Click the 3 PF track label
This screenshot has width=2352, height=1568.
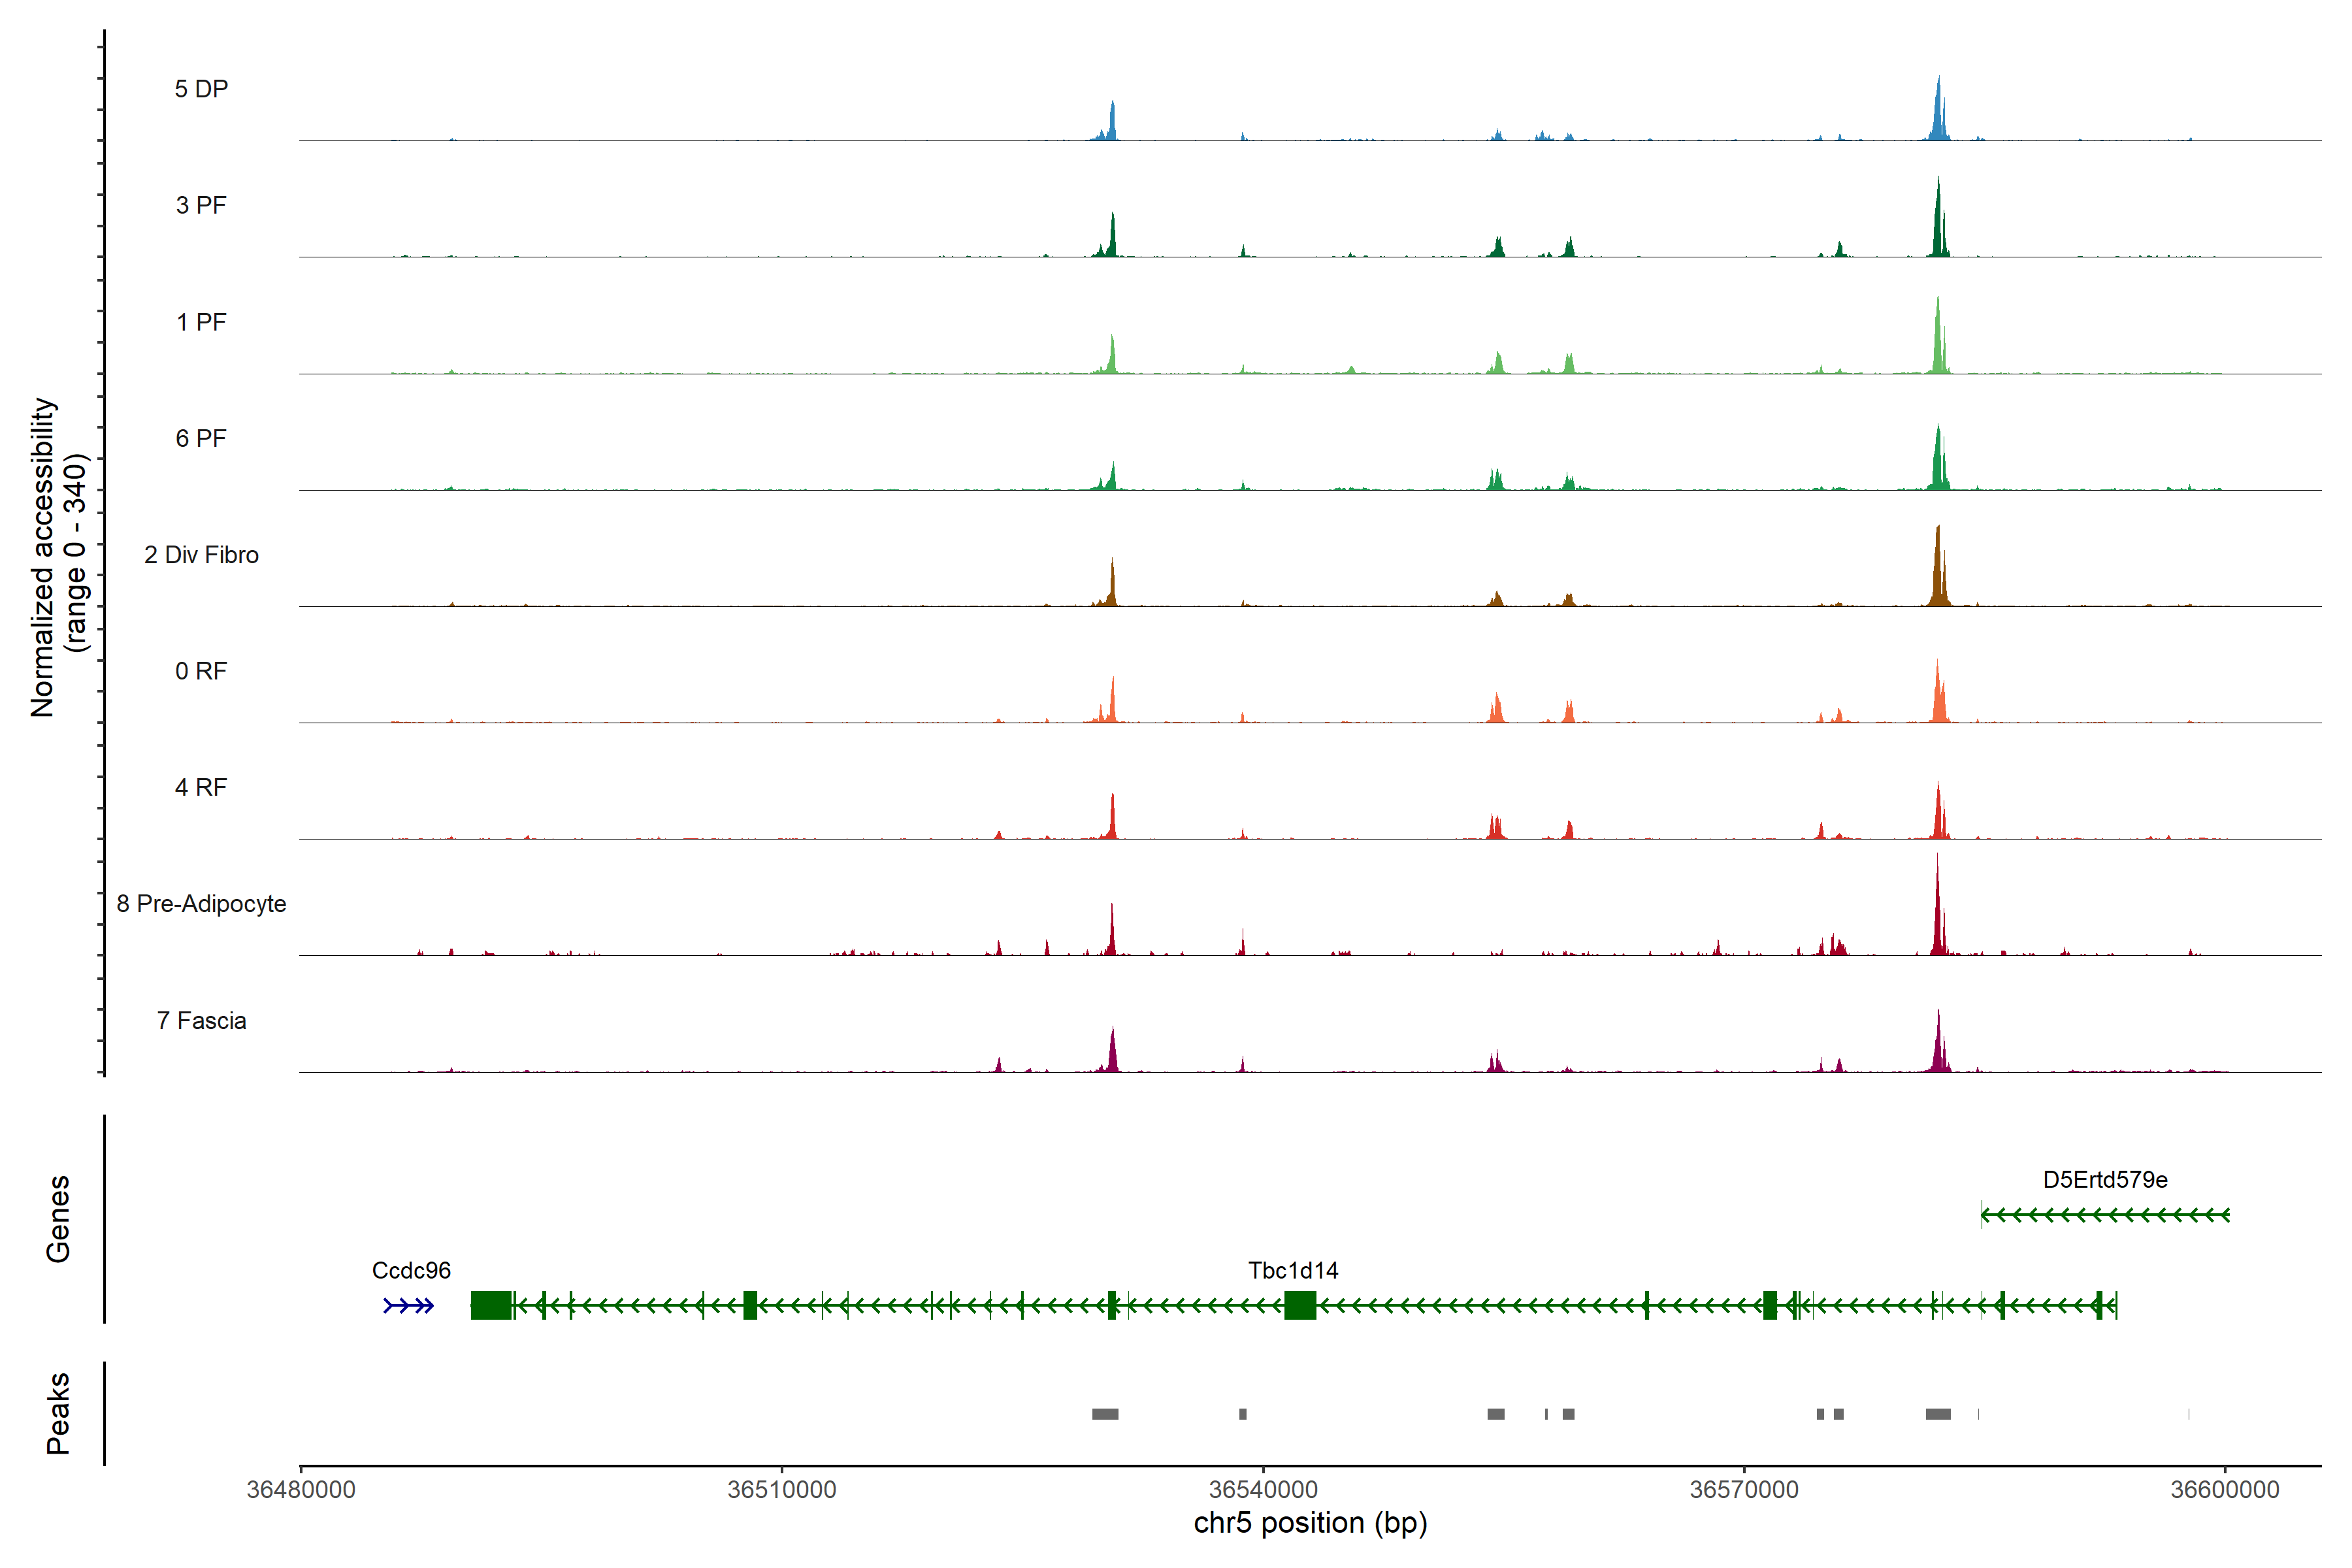[201, 205]
